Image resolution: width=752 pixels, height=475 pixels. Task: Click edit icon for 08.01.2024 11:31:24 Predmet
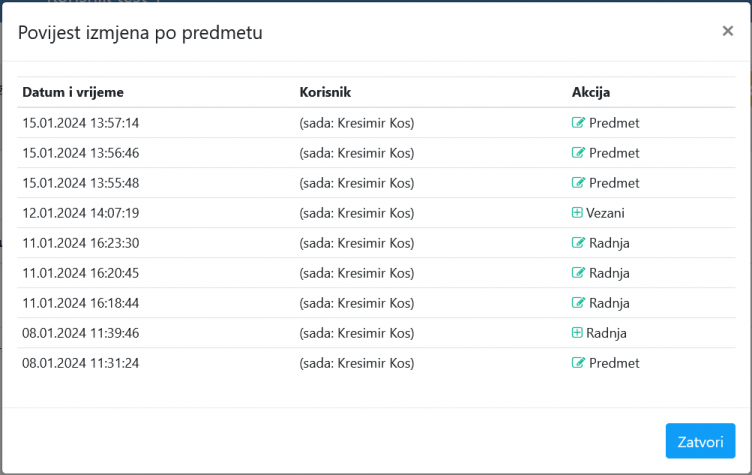tap(578, 363)
